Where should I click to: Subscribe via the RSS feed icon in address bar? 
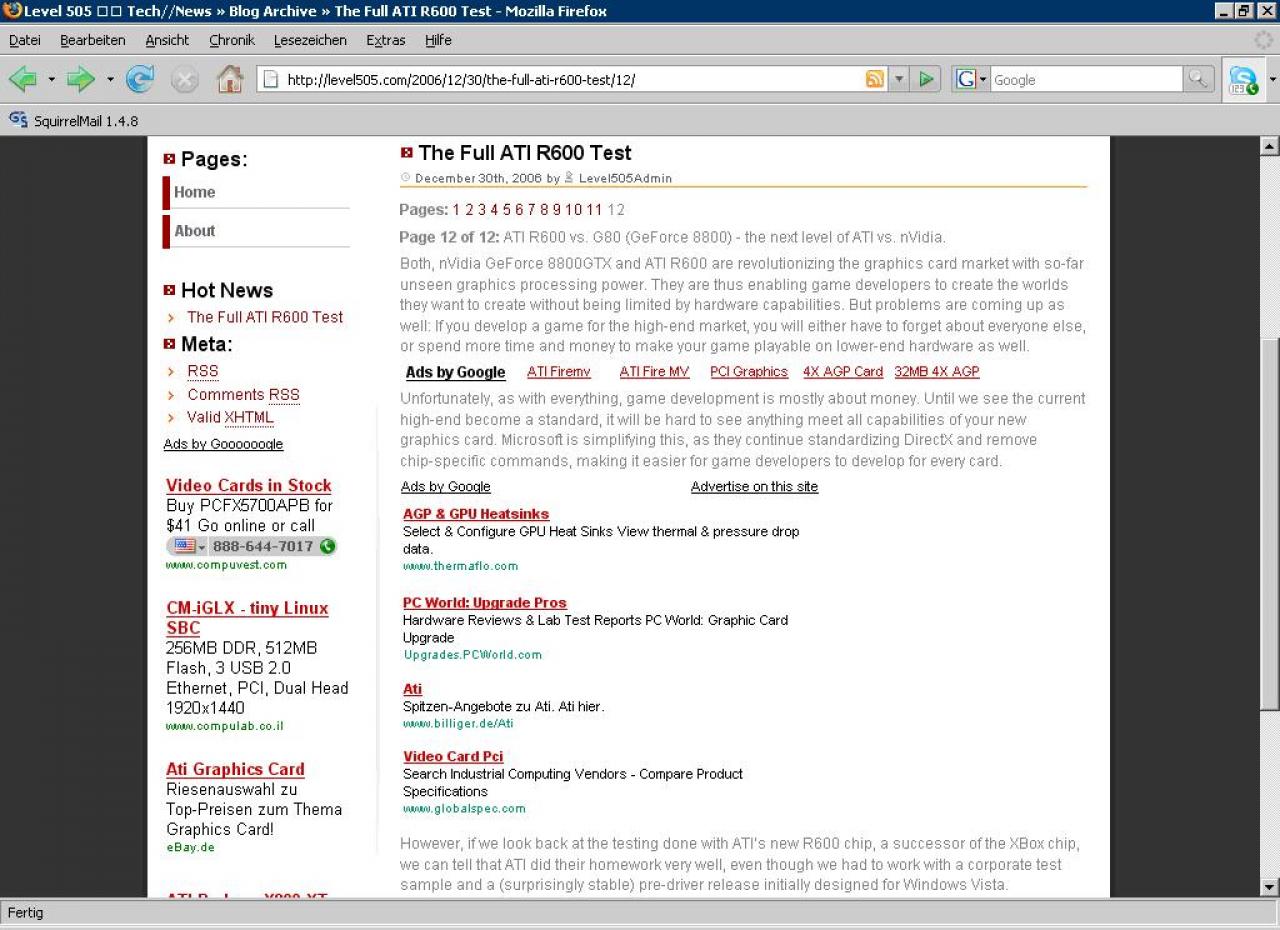click(x=875, y=79)
